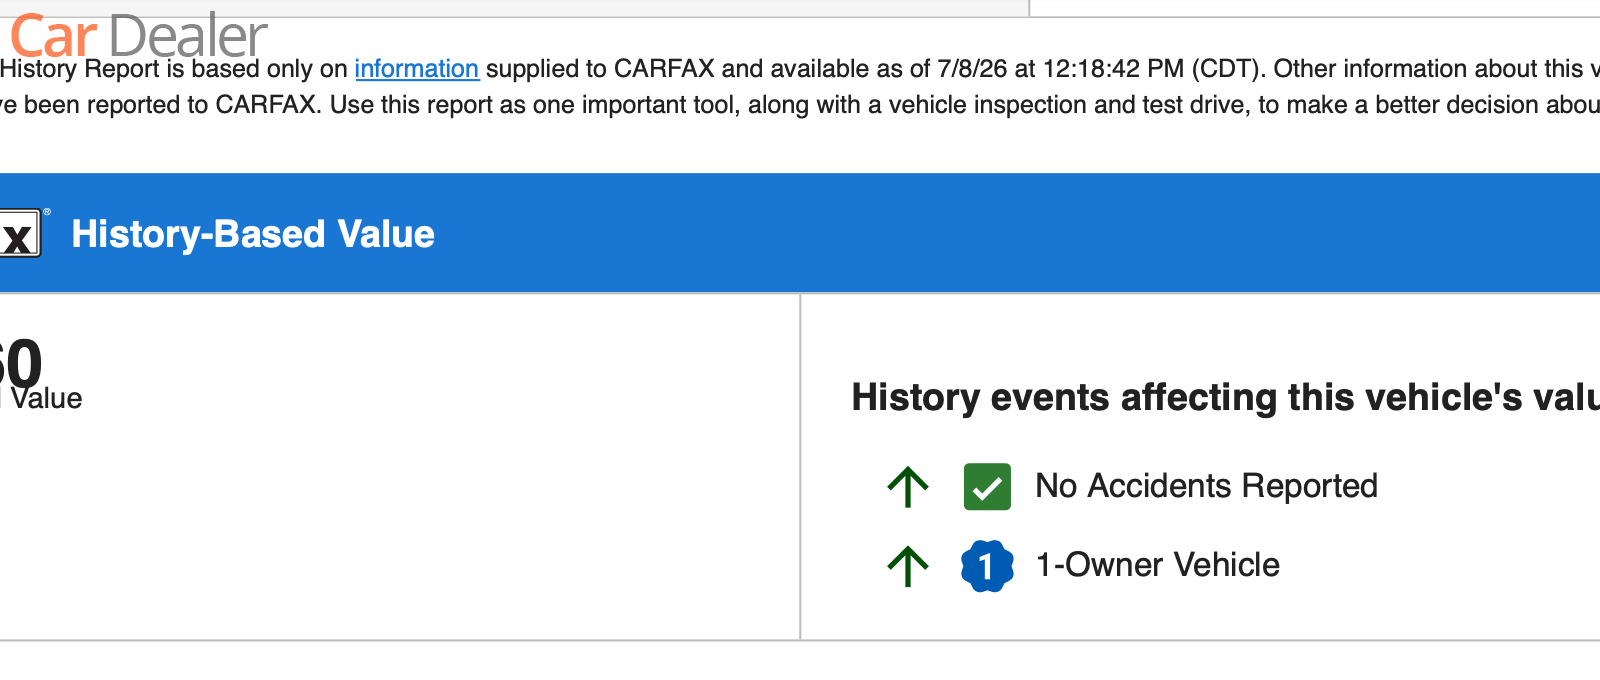
Task: Click the gray "Dealer" logo text
Action: click(188, 36)
